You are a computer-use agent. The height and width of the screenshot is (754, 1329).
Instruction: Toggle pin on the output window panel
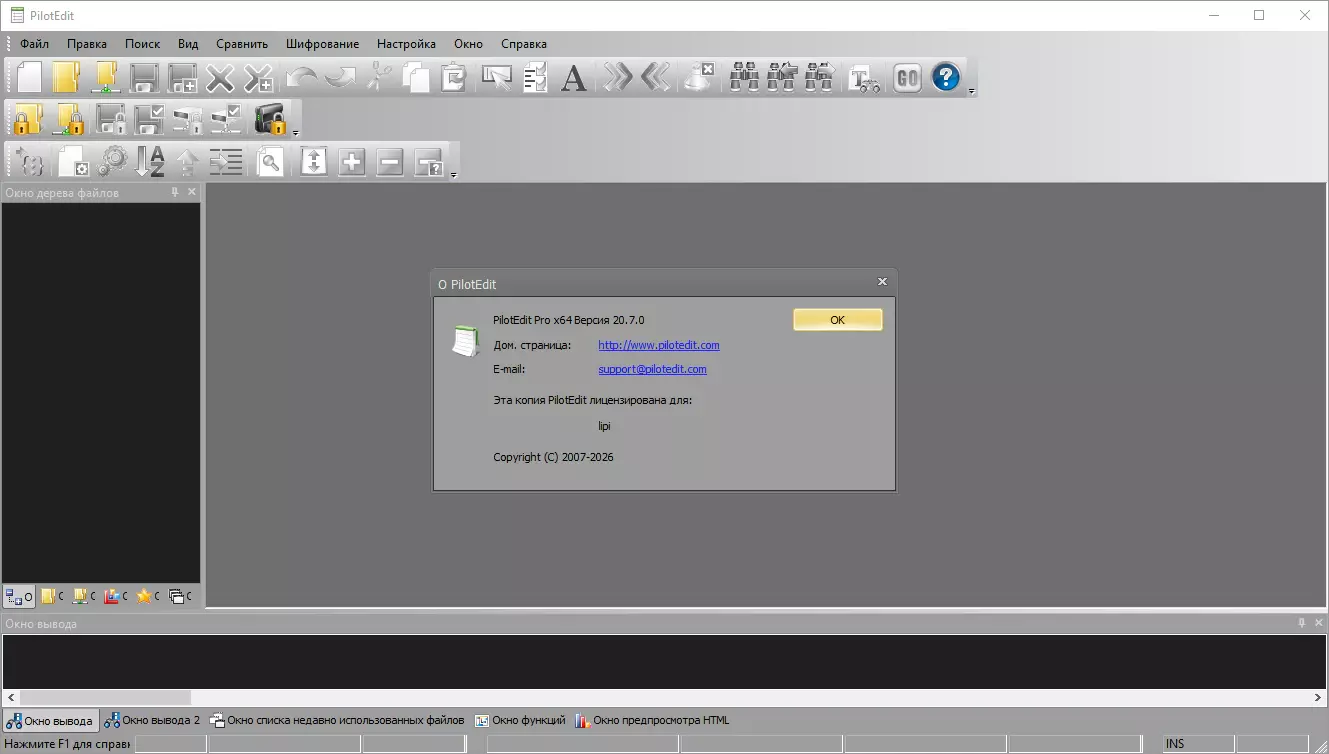1301,623
